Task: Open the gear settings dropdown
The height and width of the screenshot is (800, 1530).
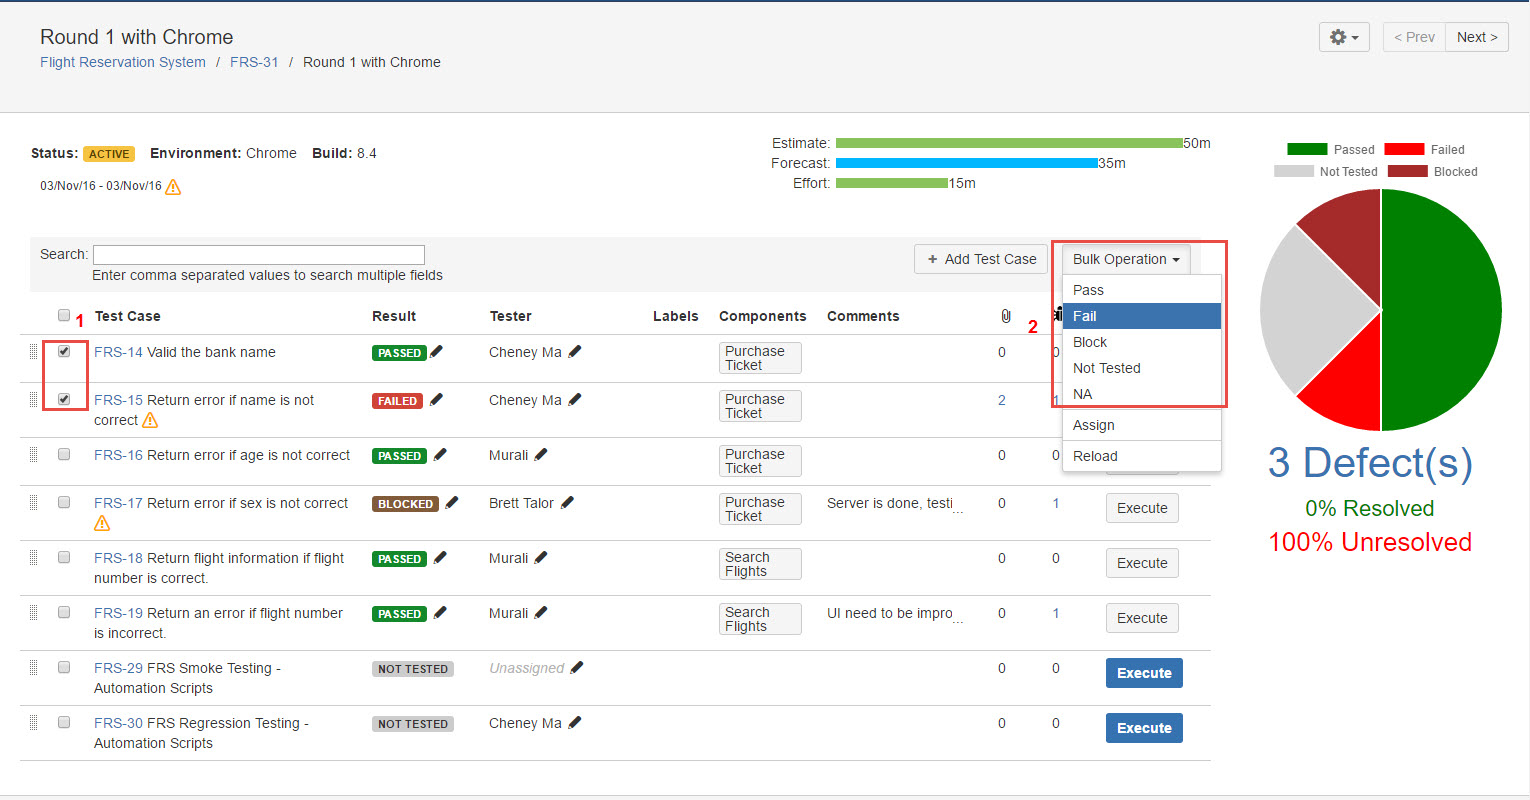Action: pyautogui.click(x=1344, y=37)
